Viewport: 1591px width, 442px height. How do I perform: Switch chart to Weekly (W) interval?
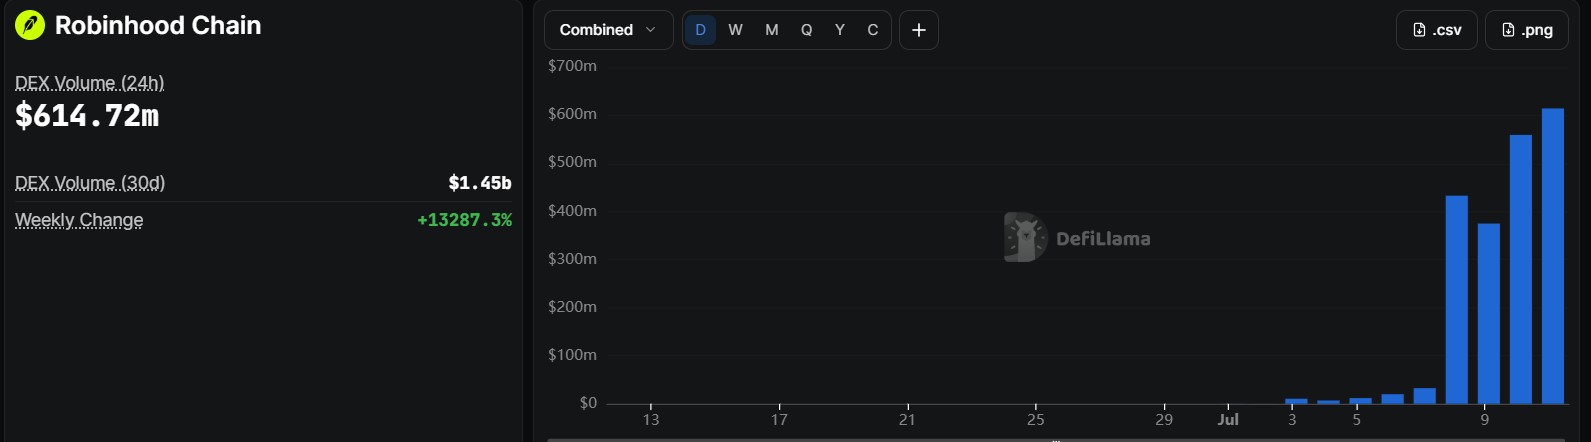point(735,30)
